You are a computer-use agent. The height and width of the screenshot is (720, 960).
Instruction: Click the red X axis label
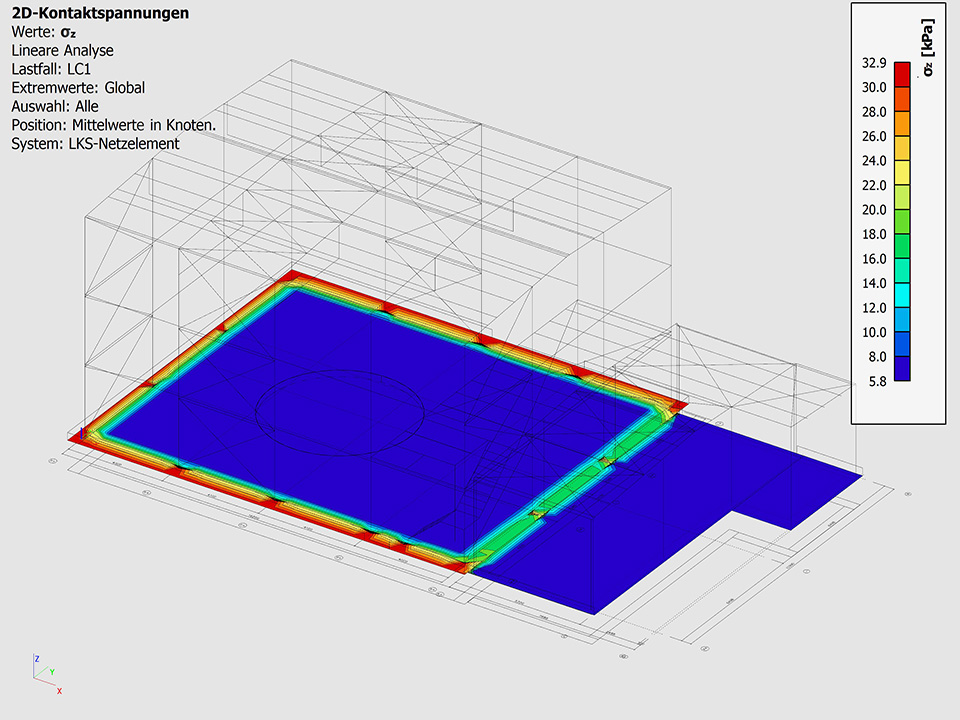(59, 690)
